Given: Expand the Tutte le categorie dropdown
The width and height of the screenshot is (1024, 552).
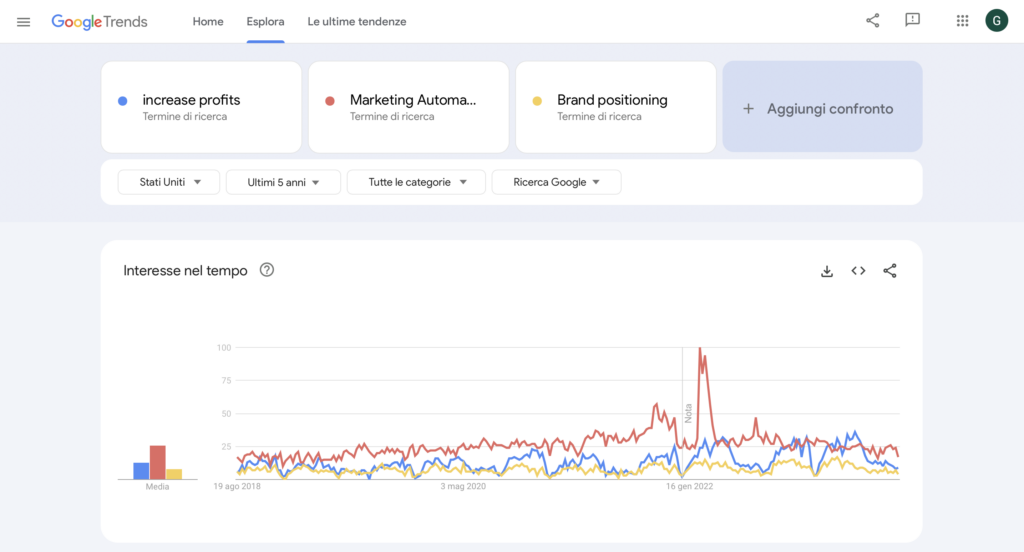Looking at the screenshot, I should tap(415, 182).
